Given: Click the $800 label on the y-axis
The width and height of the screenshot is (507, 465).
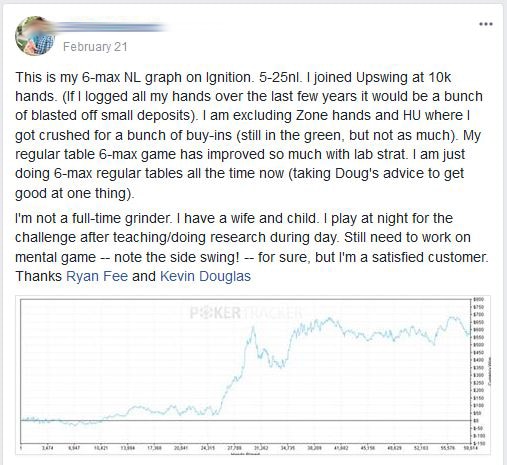Looking at the screenshot, I should [479, 299].
